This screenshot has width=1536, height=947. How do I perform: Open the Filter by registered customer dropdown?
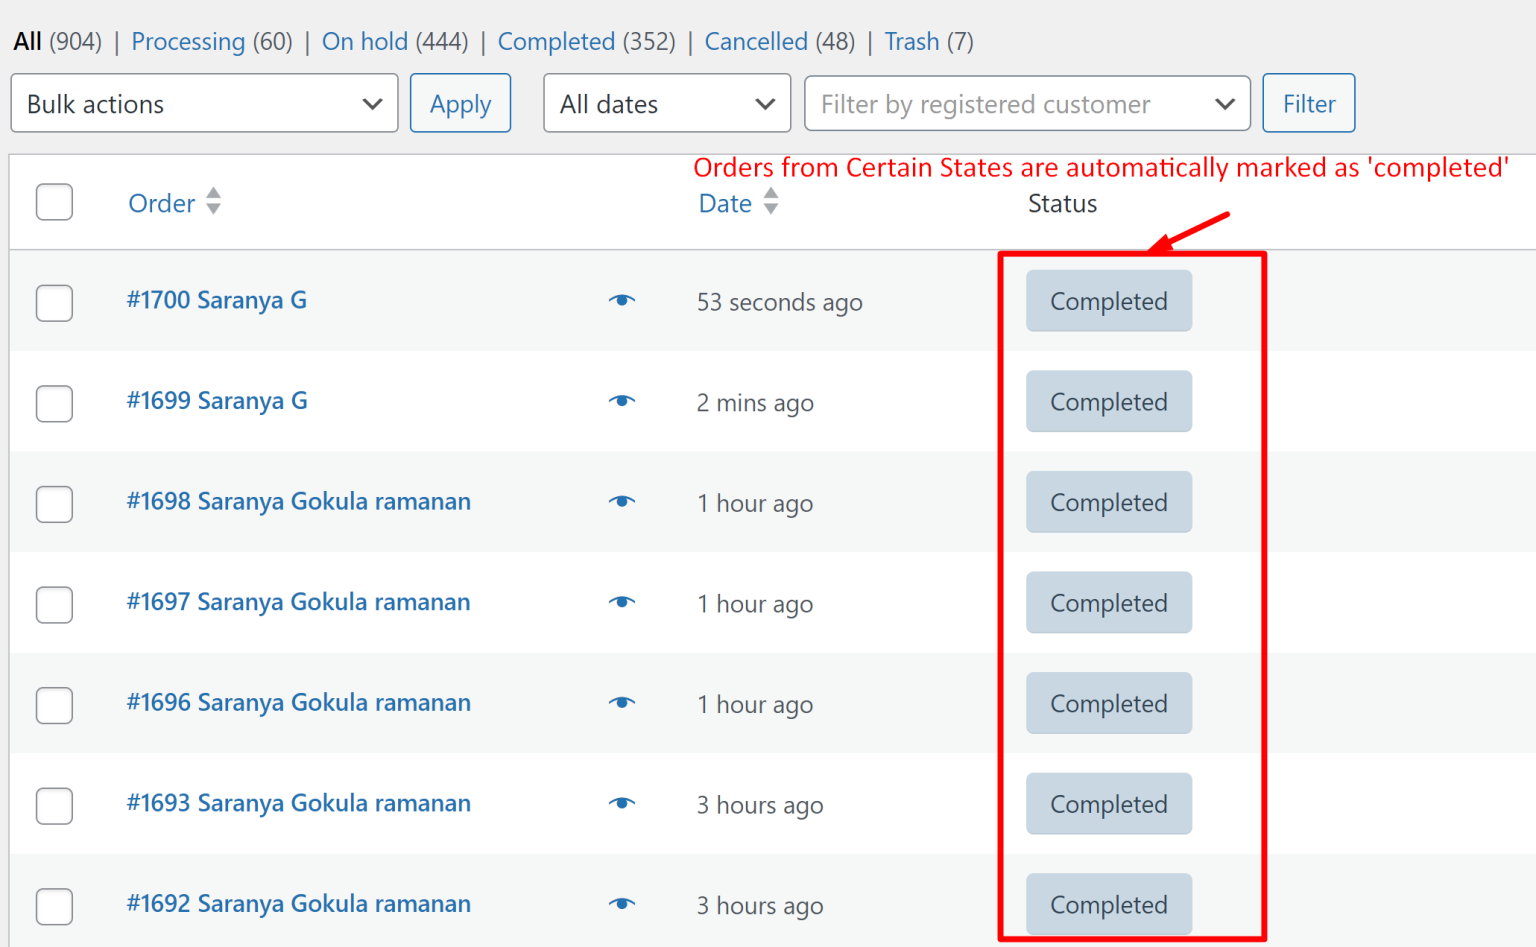pyautogui.click(x=1027, y=103)
